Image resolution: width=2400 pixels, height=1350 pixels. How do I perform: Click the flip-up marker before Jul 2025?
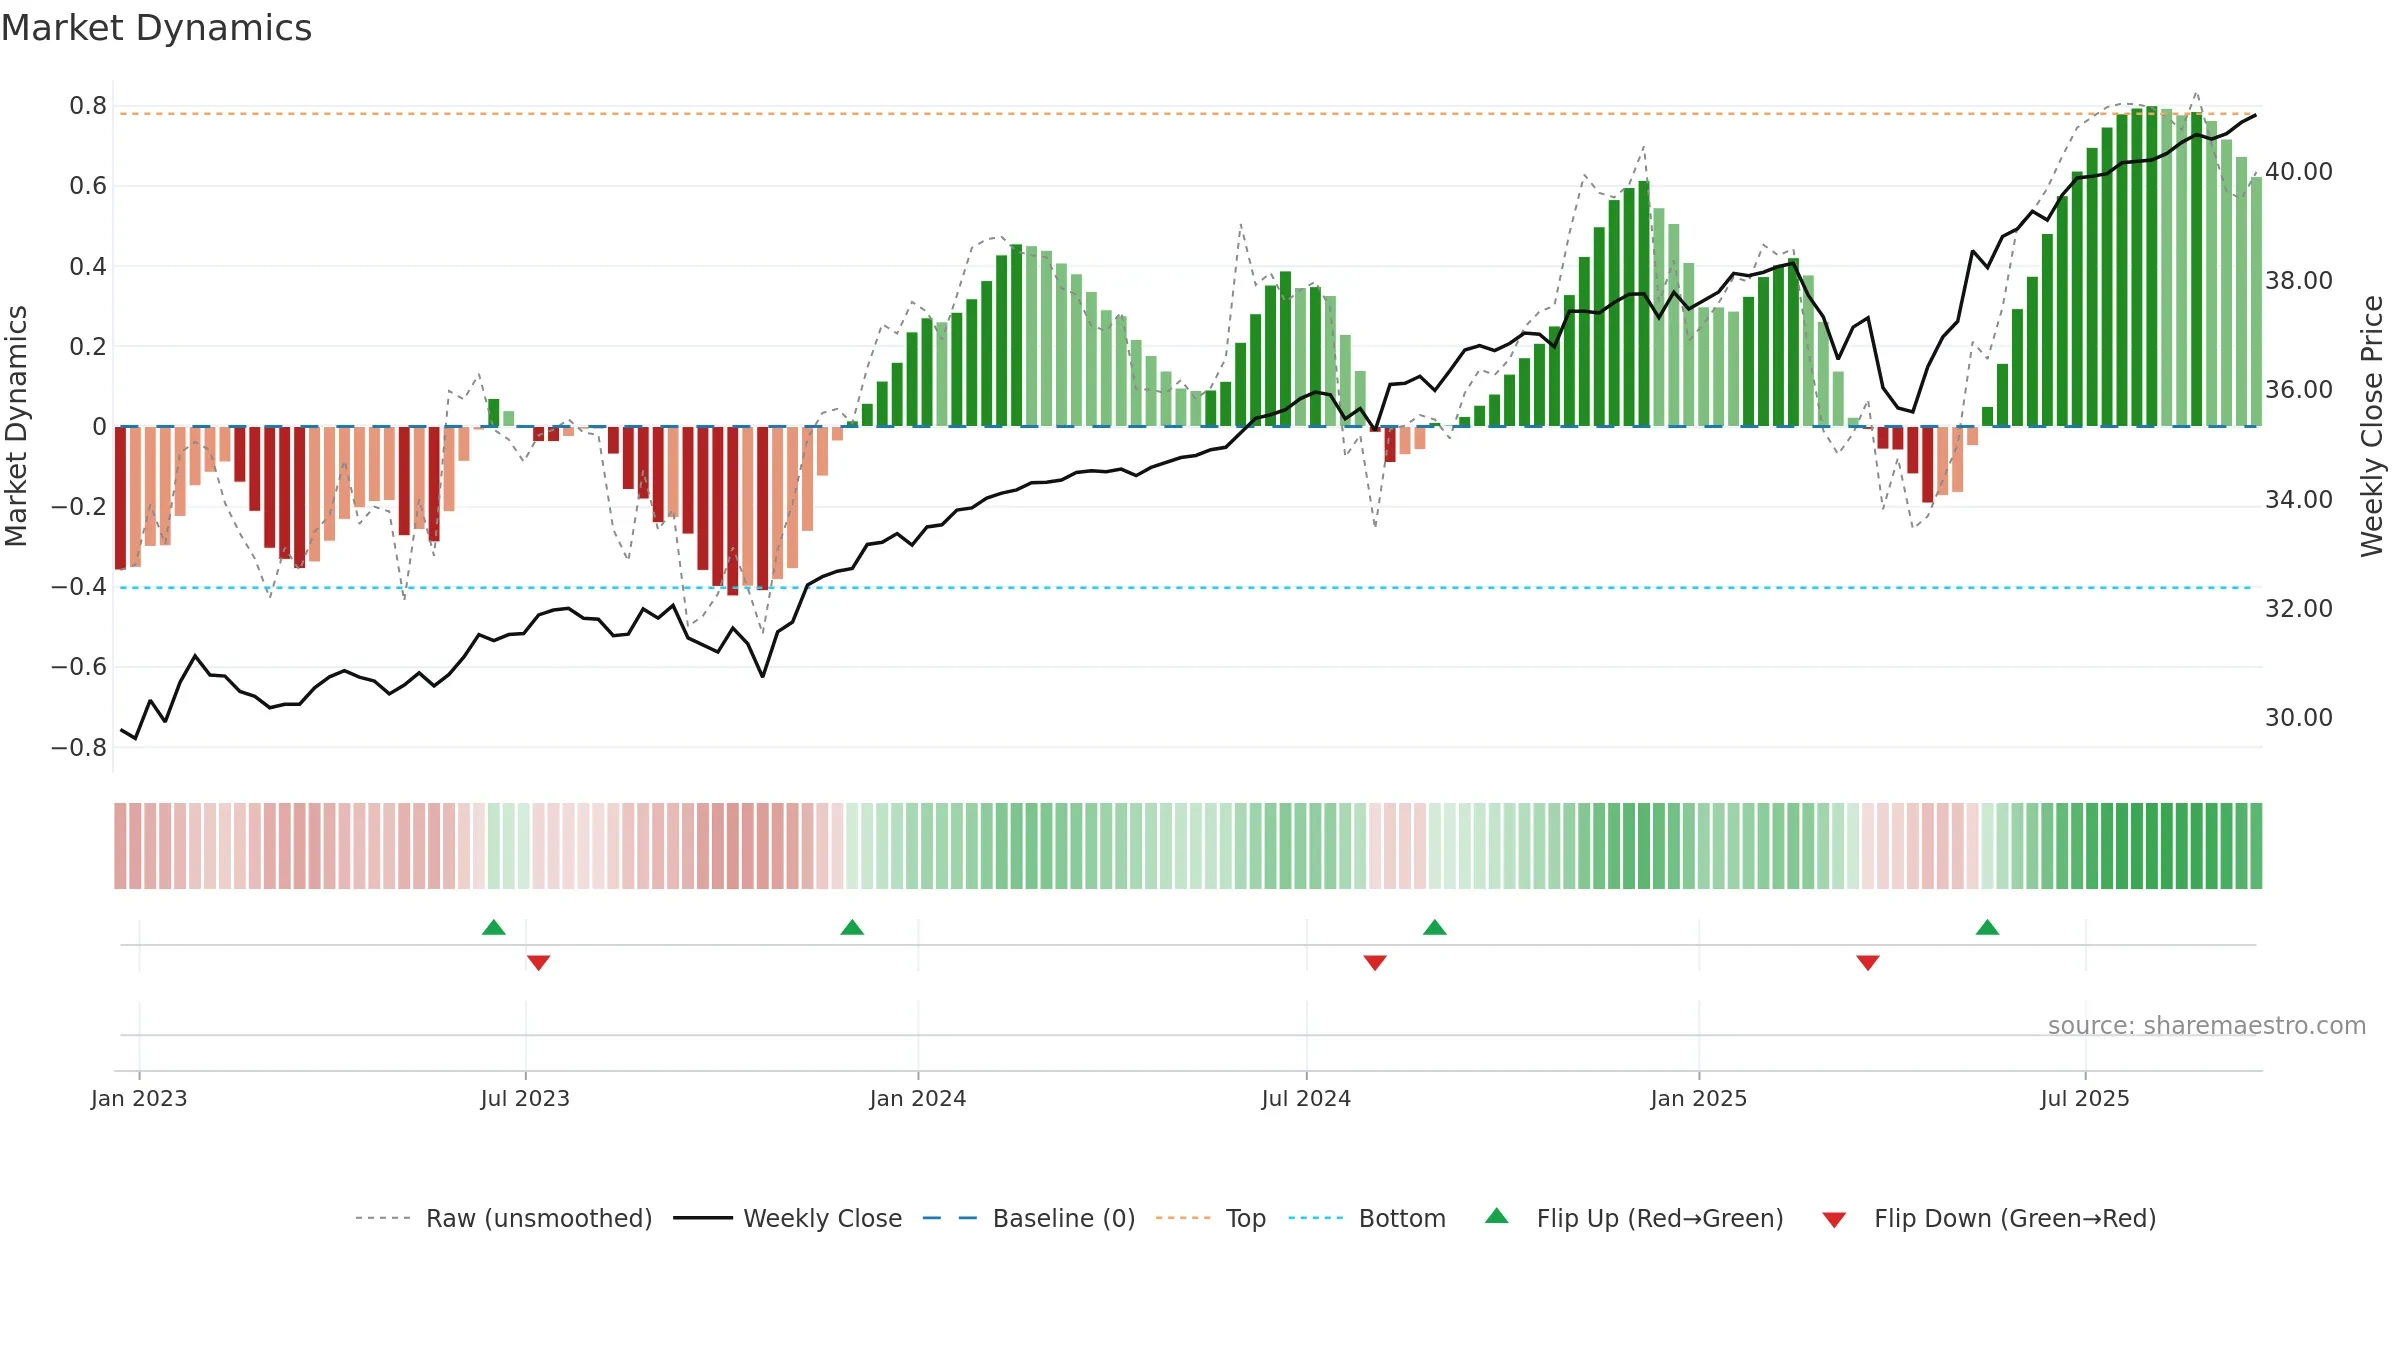click(1988, 927)
